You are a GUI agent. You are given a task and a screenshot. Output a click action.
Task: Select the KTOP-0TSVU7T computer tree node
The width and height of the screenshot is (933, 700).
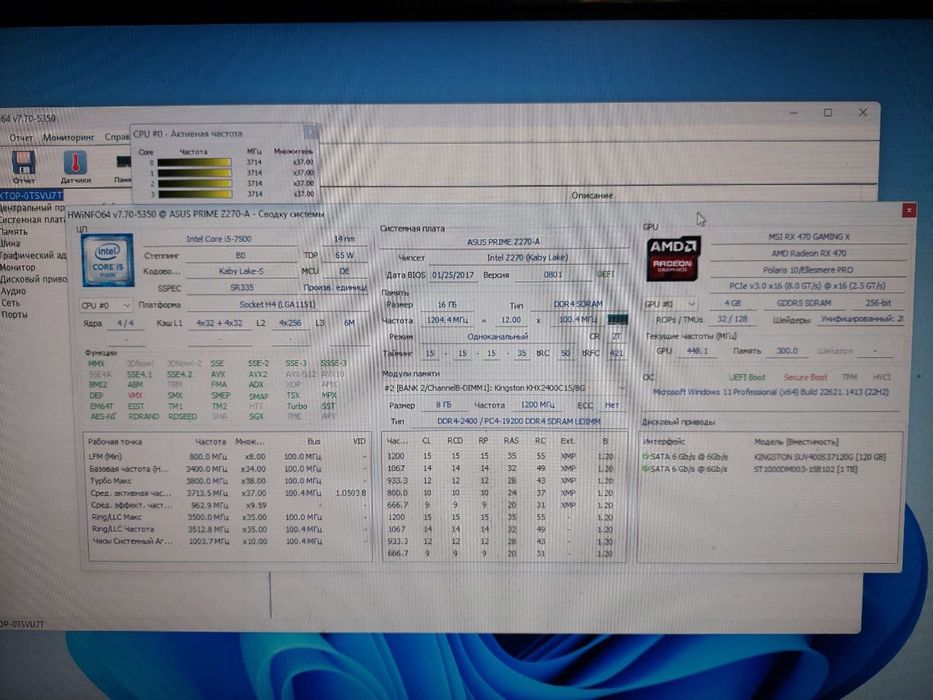(31, 195)
